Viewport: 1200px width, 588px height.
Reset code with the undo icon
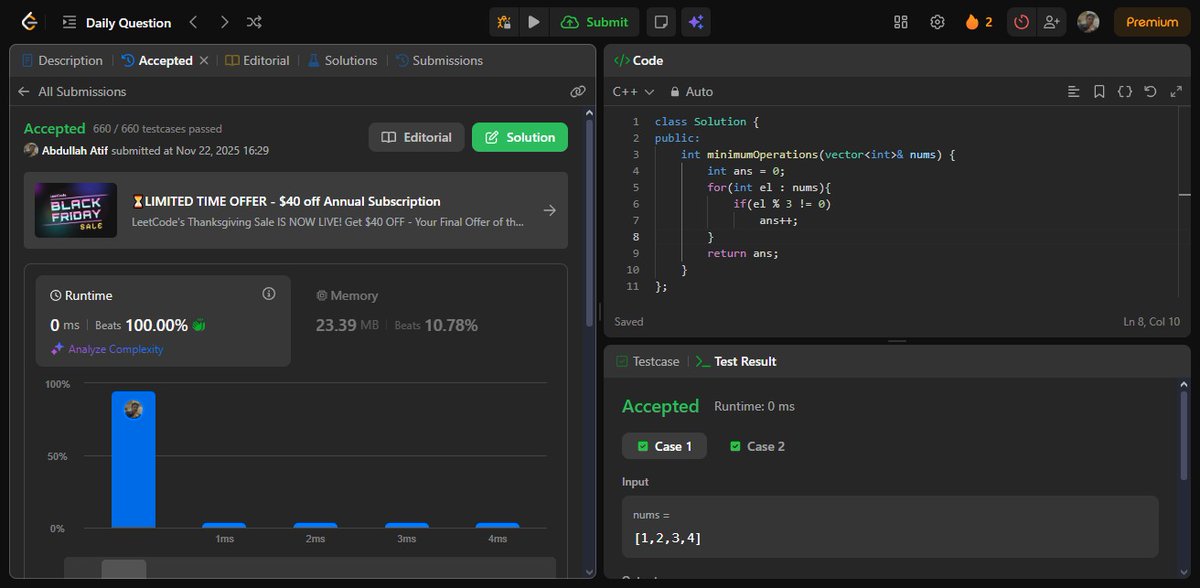coord(1150,91)
